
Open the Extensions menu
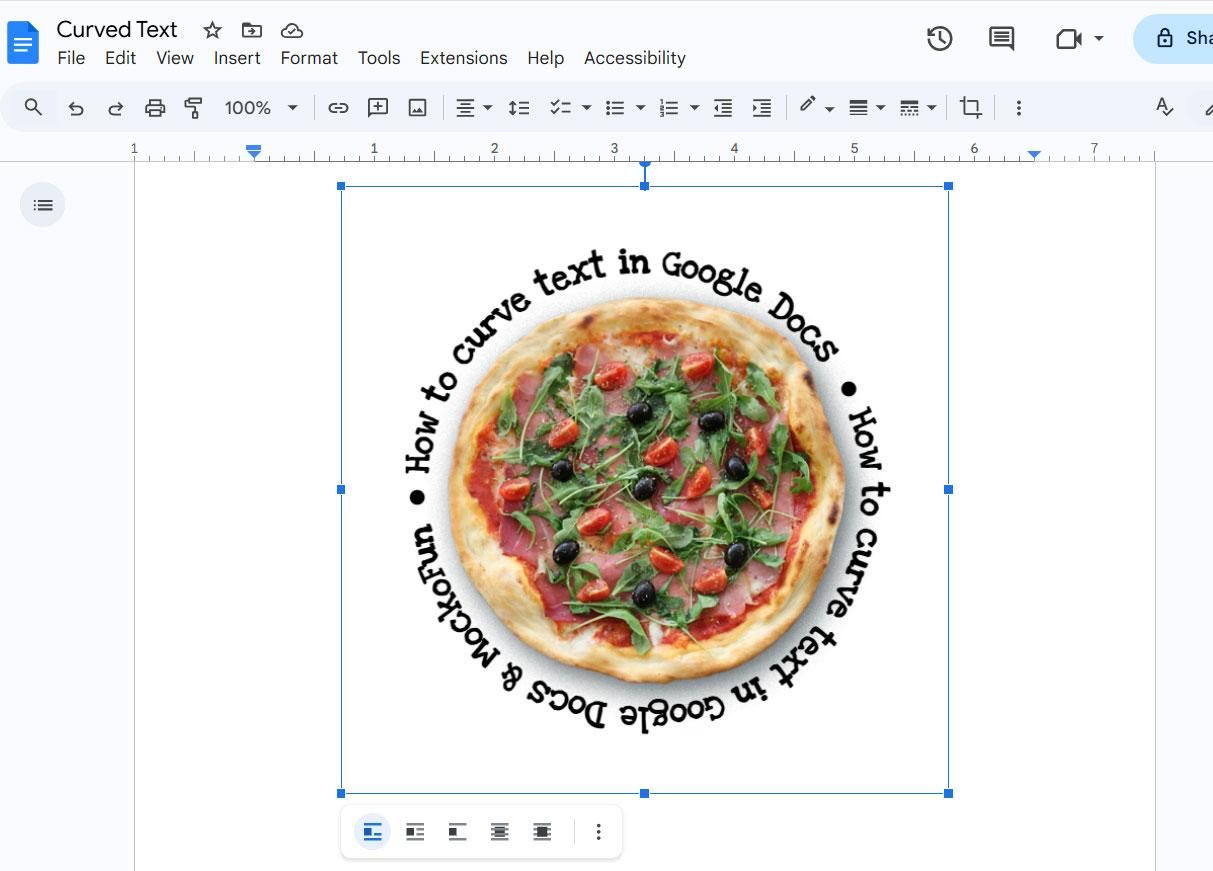463,58
